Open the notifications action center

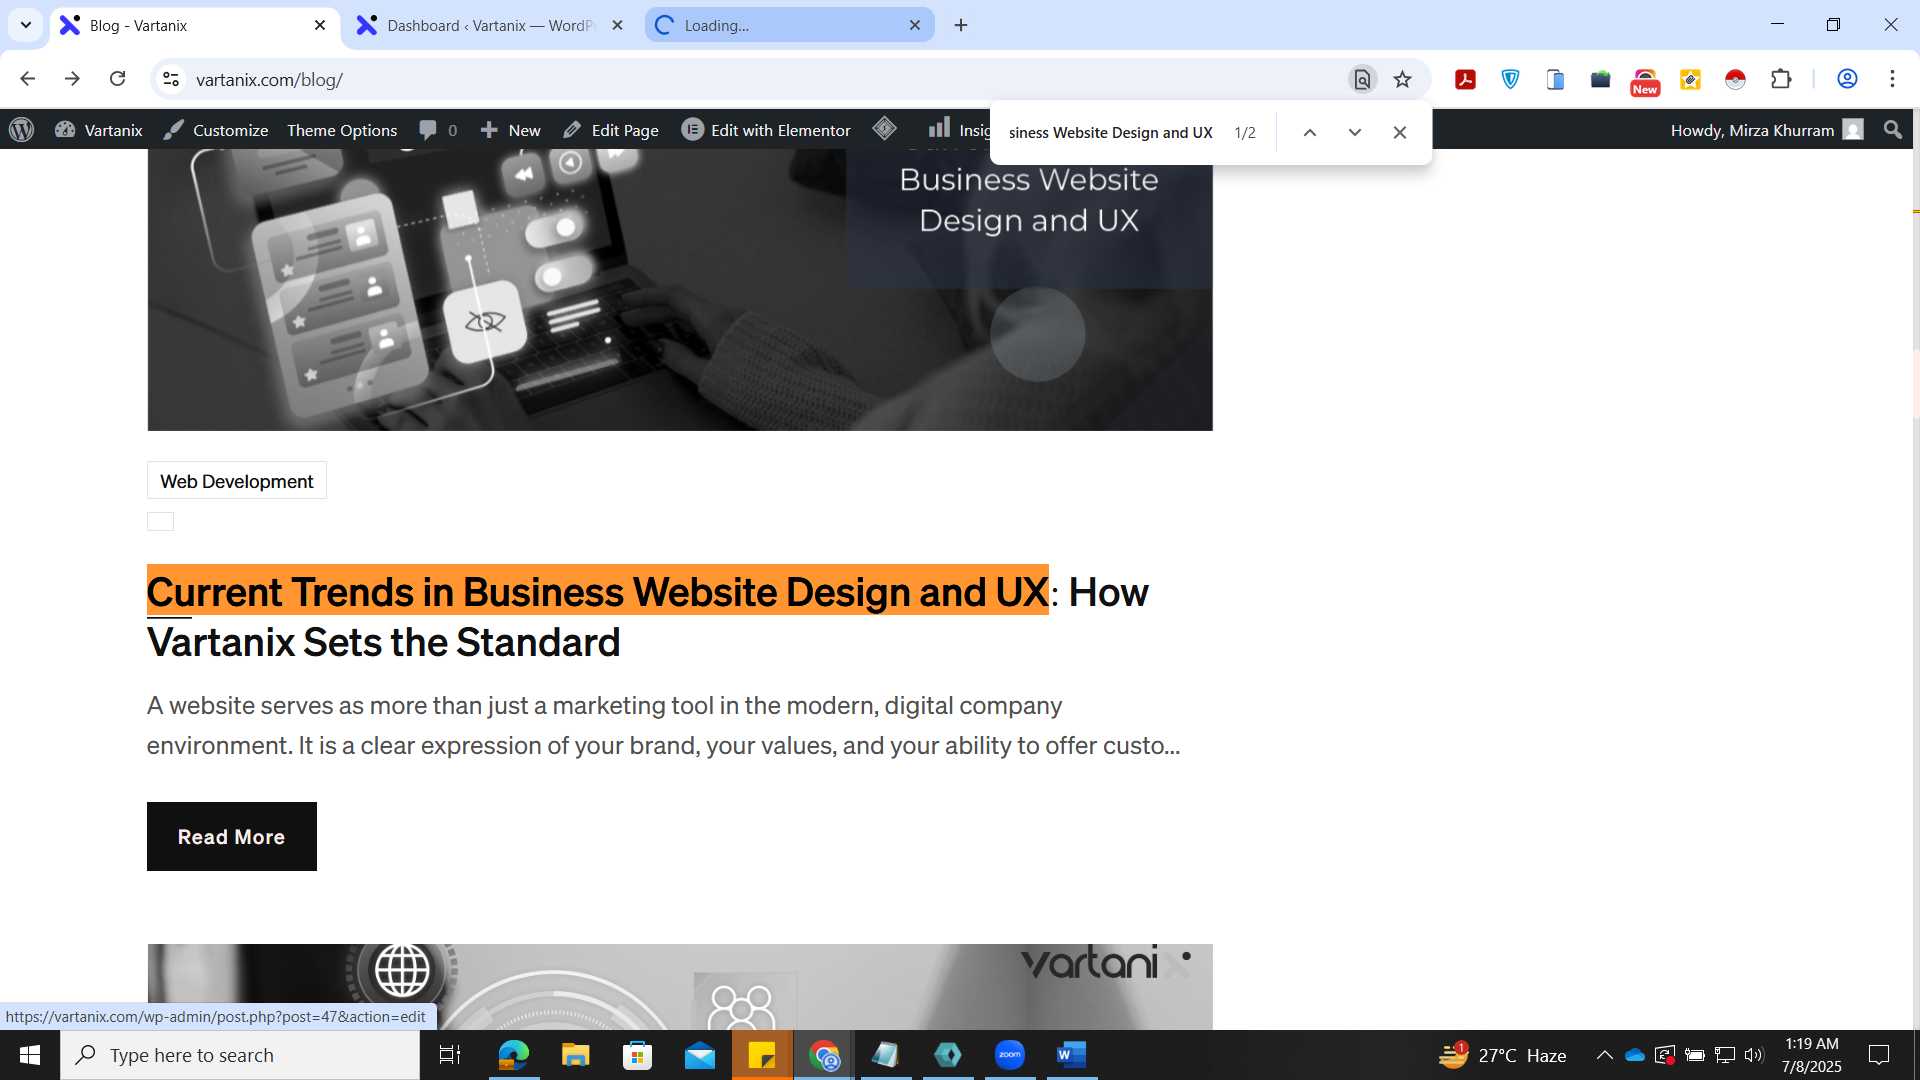1879,1055
